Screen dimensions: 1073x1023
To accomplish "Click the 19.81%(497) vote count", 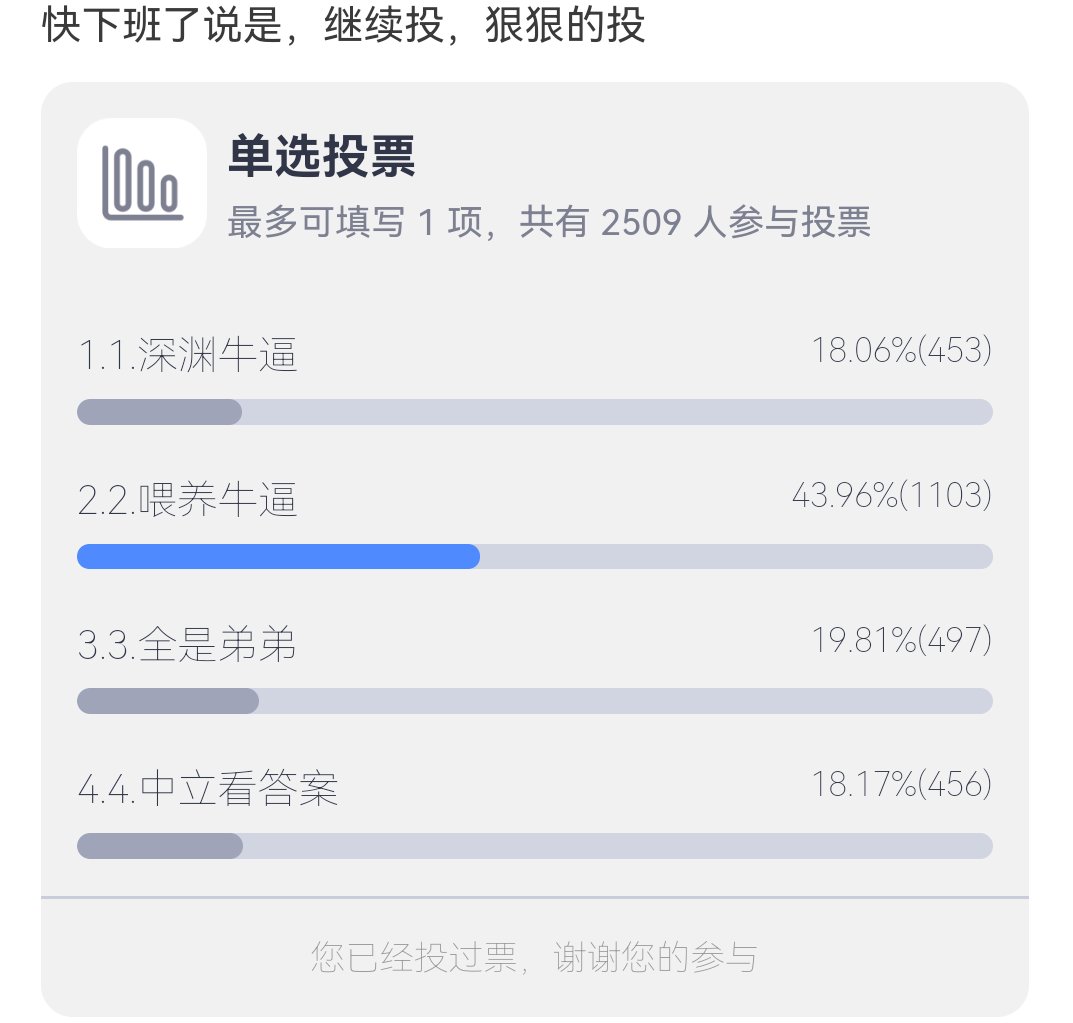I will [901, 640].
